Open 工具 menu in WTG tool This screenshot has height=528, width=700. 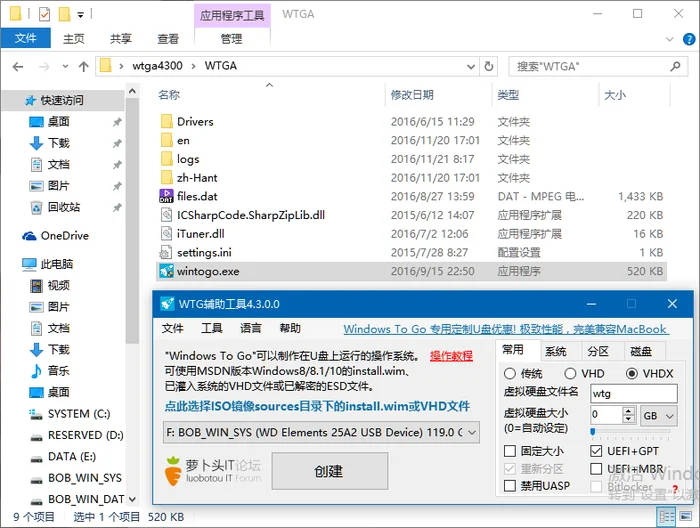212,328
